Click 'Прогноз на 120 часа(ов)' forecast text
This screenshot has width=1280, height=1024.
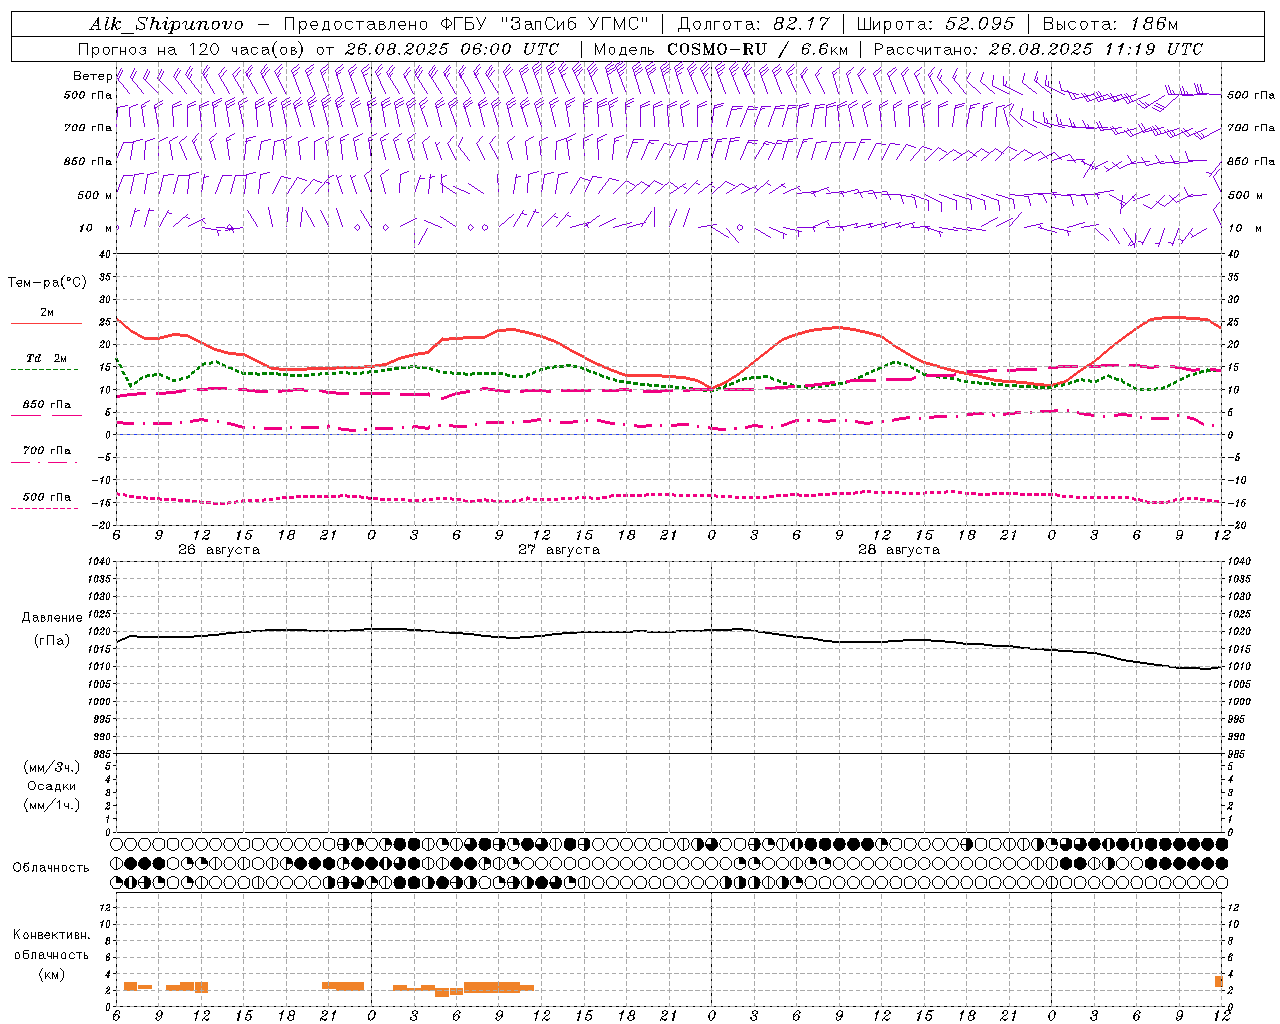click(193, 49)
